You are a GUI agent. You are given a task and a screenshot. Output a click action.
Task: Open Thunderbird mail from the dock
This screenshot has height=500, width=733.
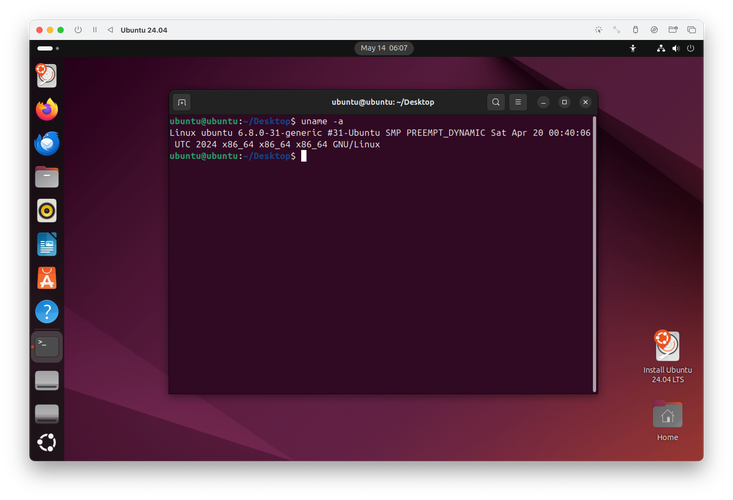coord(47,143)
